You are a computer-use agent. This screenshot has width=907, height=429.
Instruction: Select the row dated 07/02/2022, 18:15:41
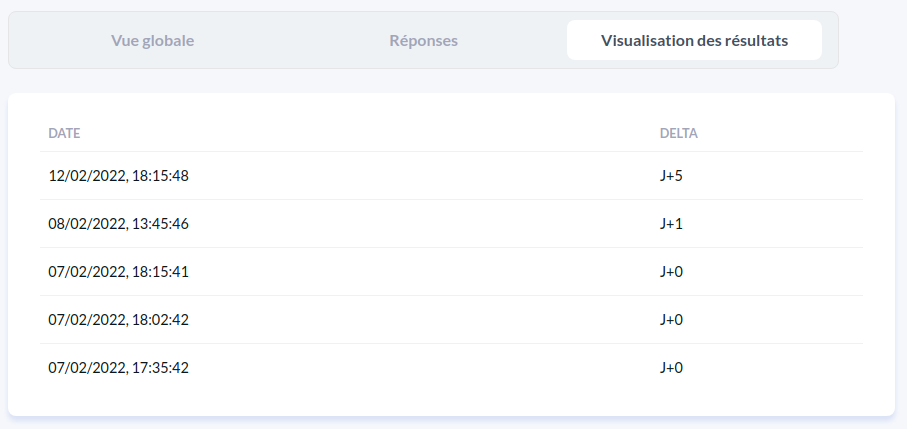[x=450, y=272]
